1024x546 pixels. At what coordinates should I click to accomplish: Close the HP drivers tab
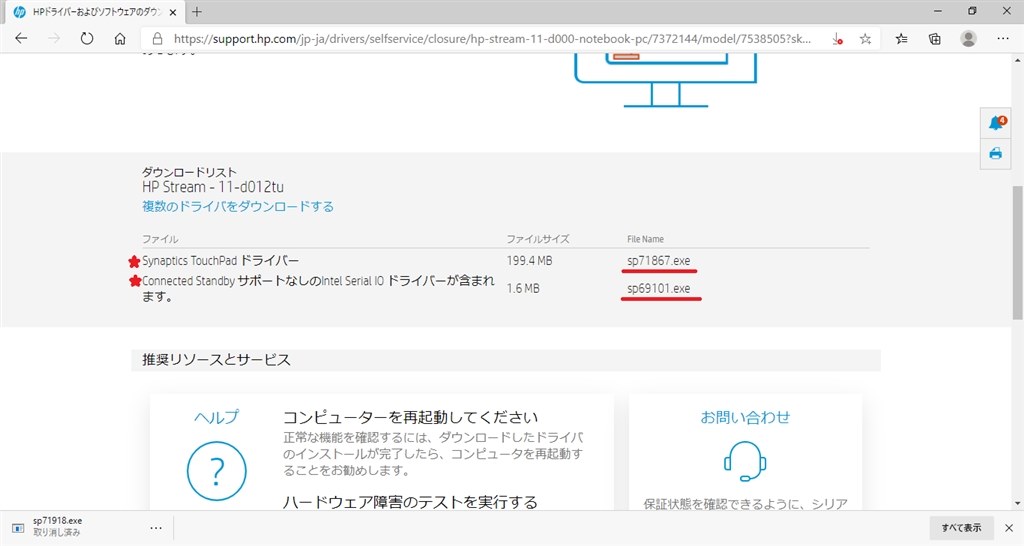click(172, 12)
